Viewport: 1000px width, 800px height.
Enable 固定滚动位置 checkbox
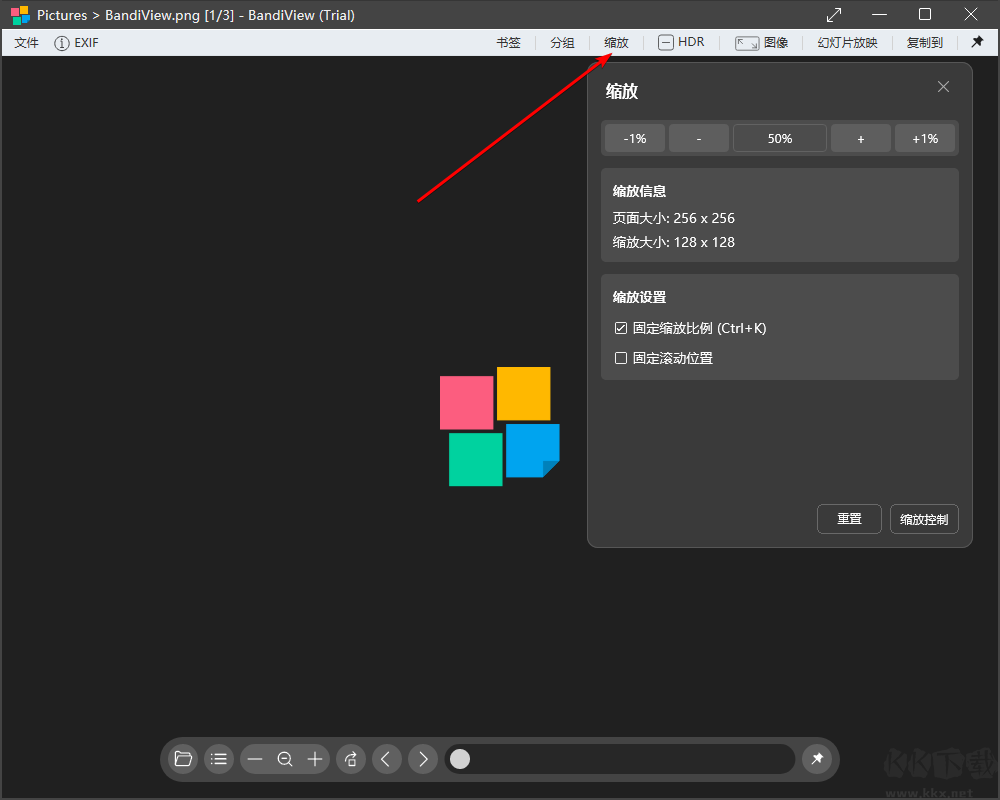click(621, 358)
